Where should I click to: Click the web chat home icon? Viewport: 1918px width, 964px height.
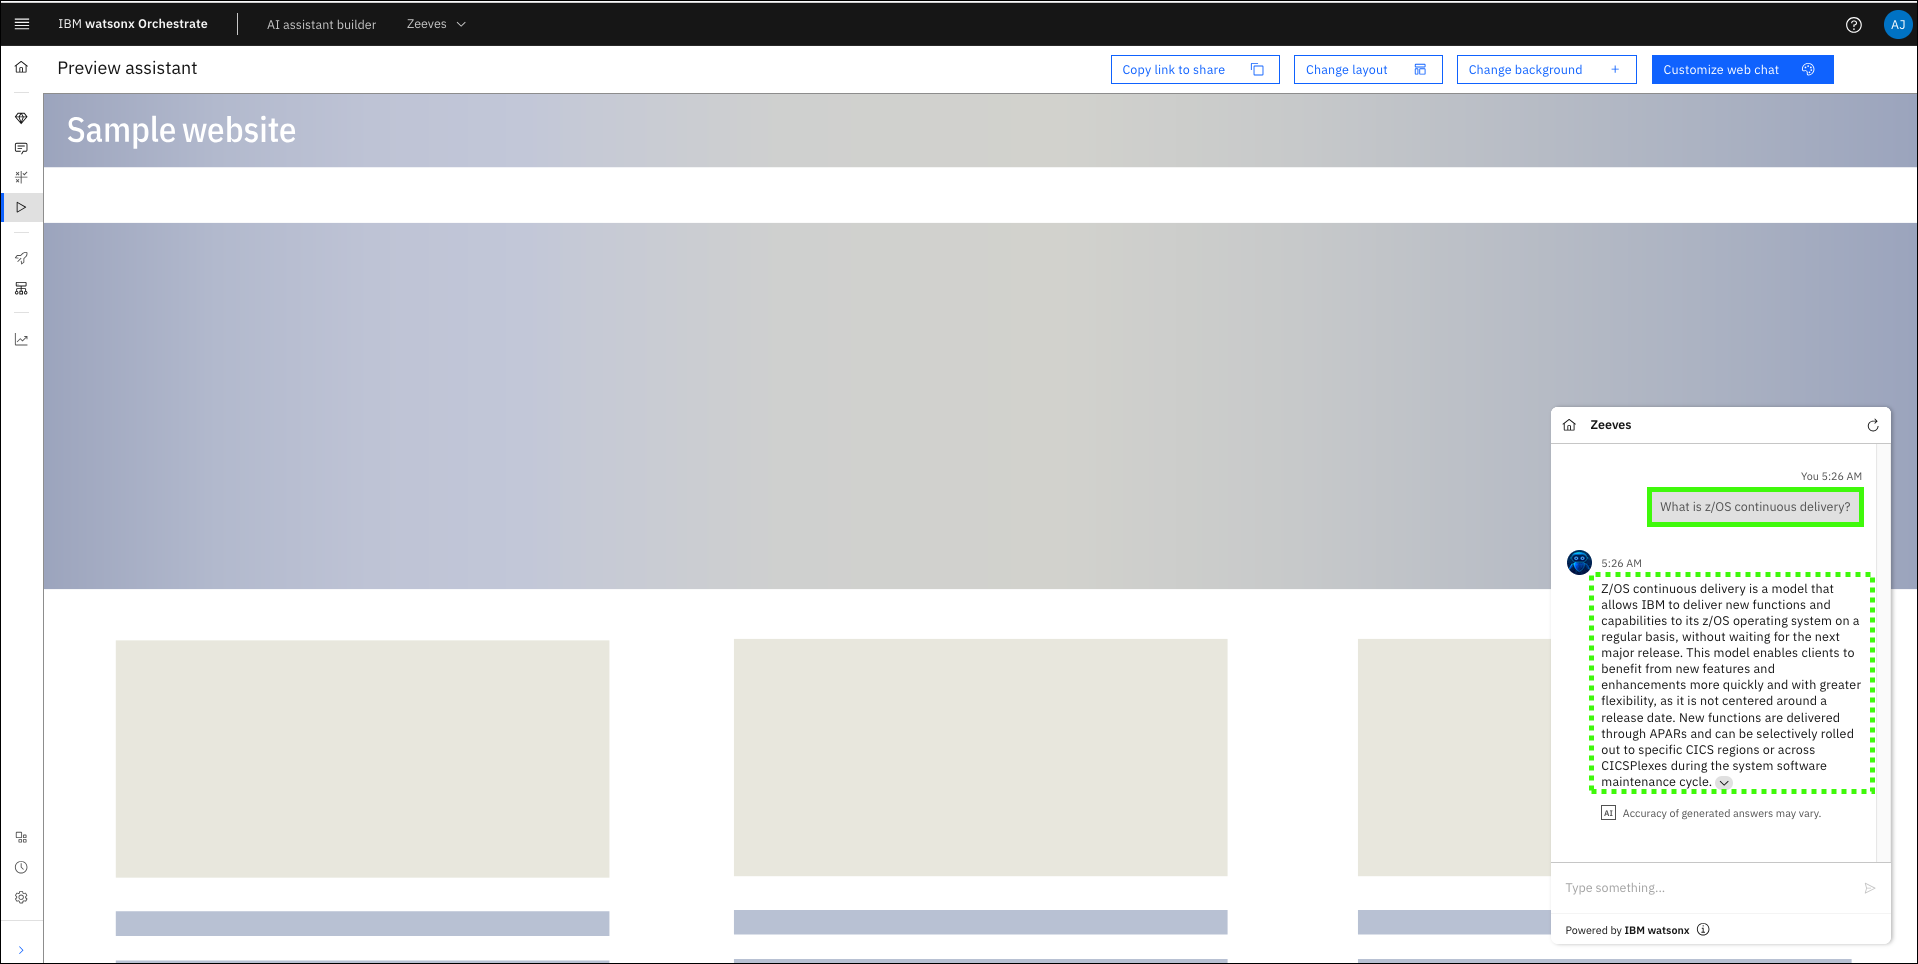tap(1569, 425)
